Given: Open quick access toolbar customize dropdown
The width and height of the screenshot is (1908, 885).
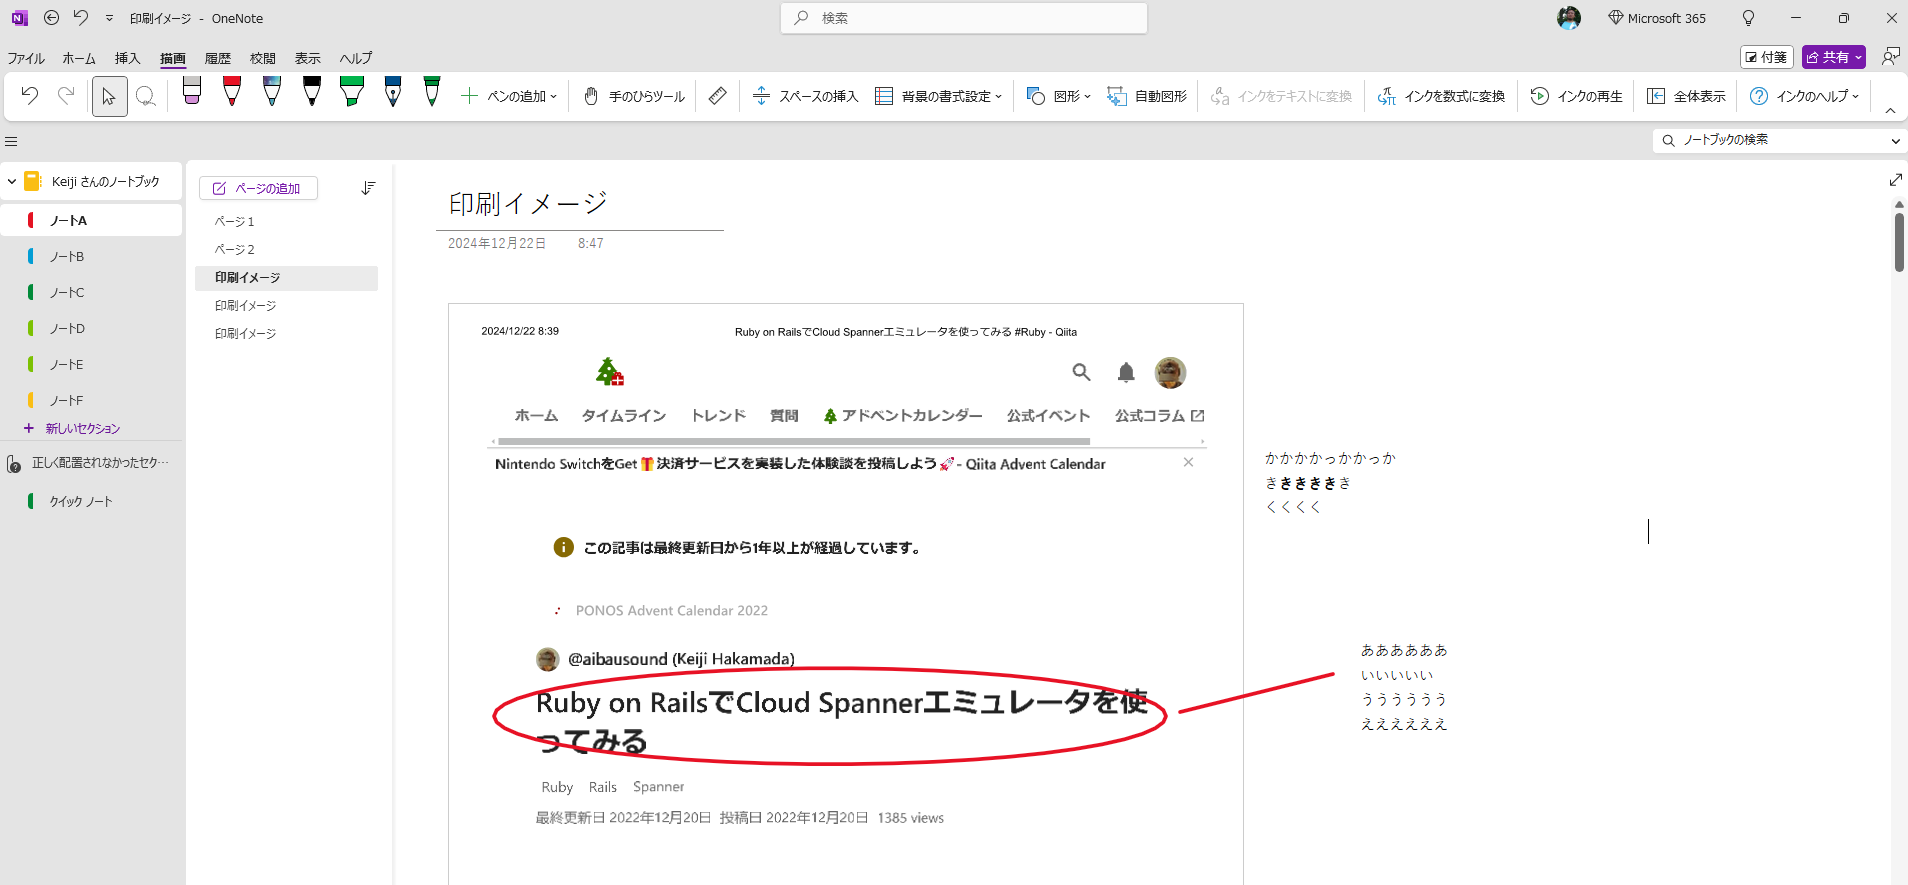Looking at the screenshot, I should click(109, 18).
